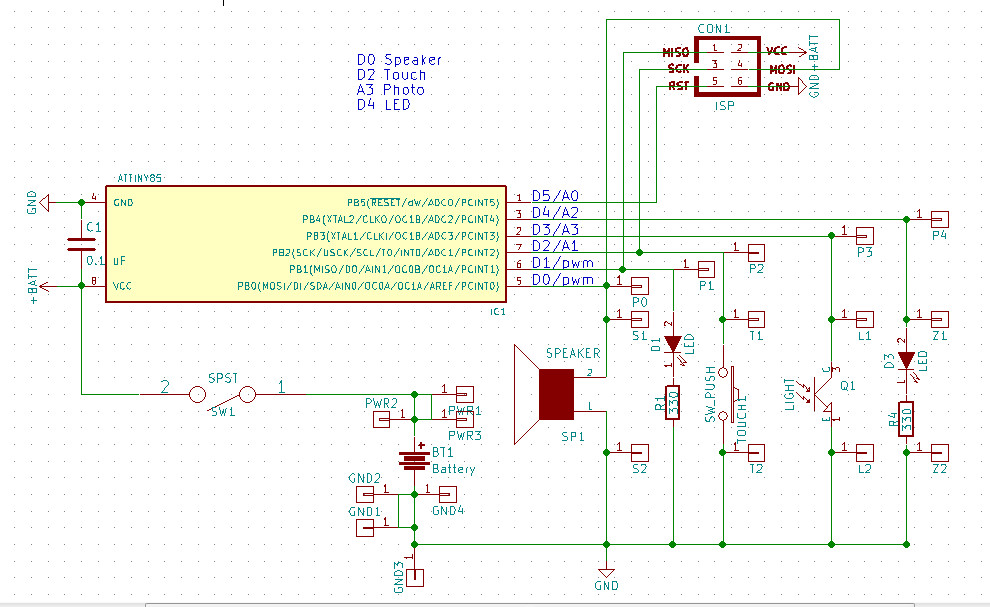Click the PWR1 power pad

point(465,394)
